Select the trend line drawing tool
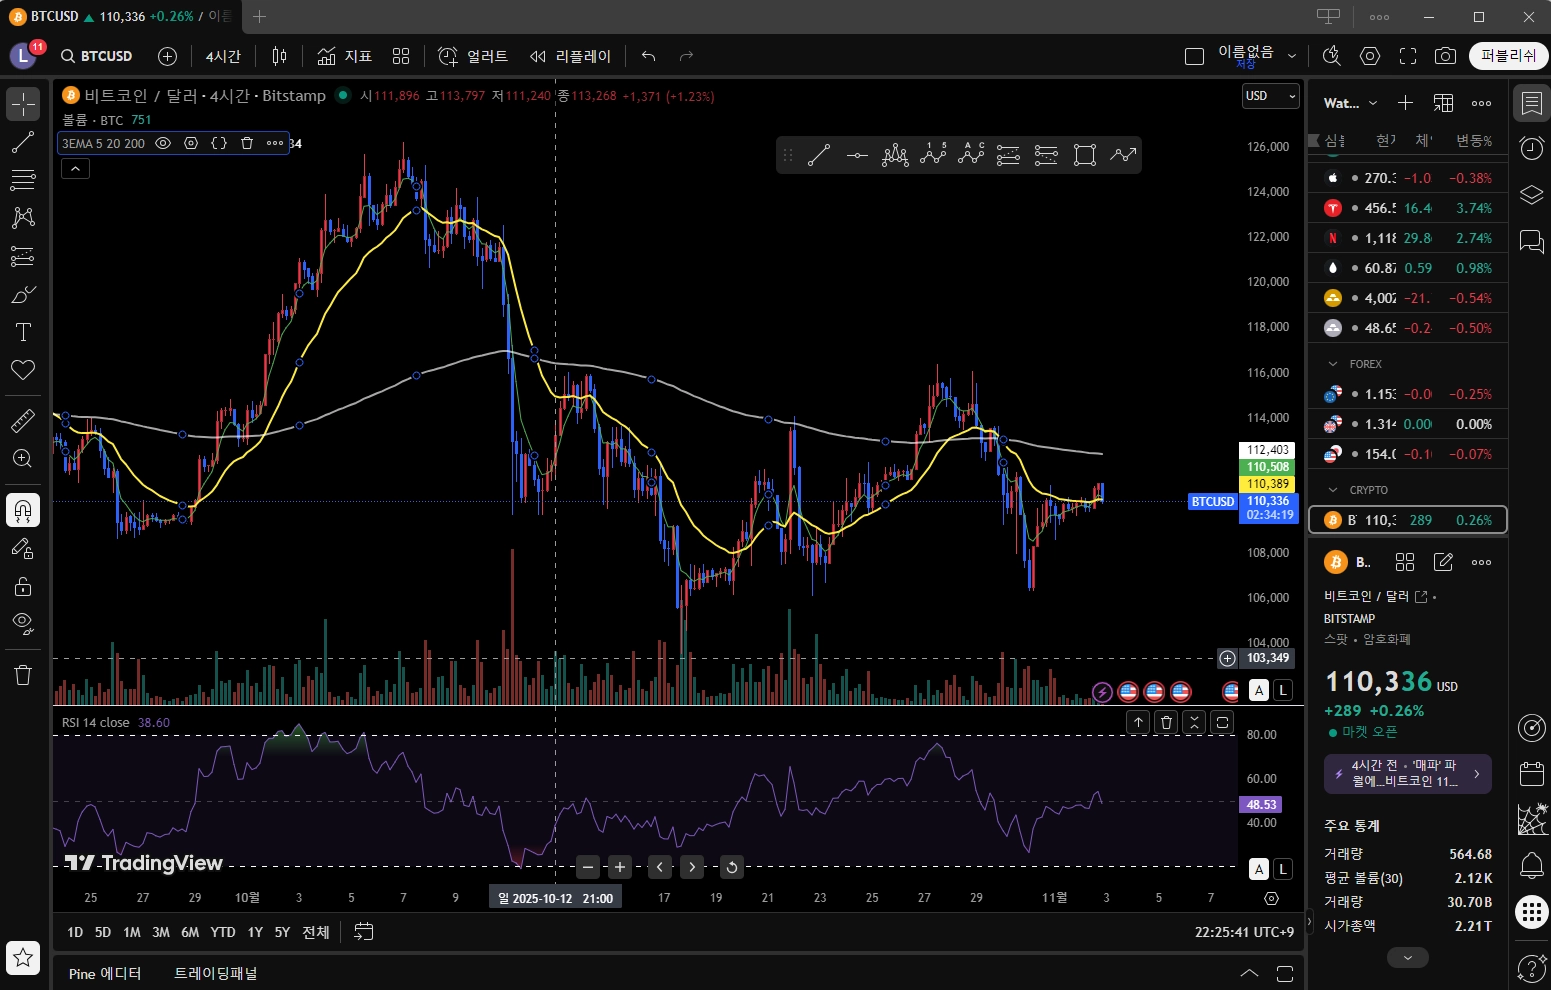The height and width of the screenshot is (990, 1551). click(23, 142)
